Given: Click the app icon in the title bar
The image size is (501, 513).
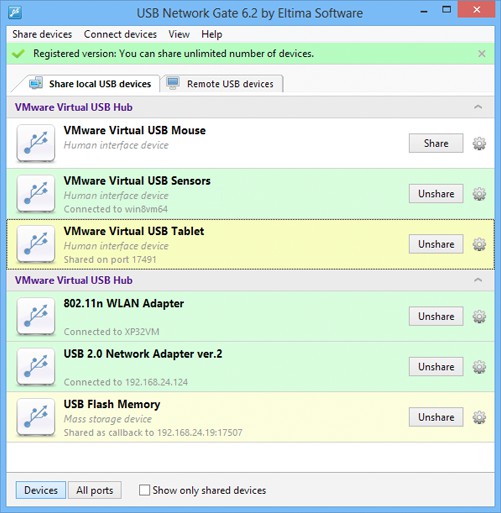Looking at the screenshot, I should click(15, 13).
